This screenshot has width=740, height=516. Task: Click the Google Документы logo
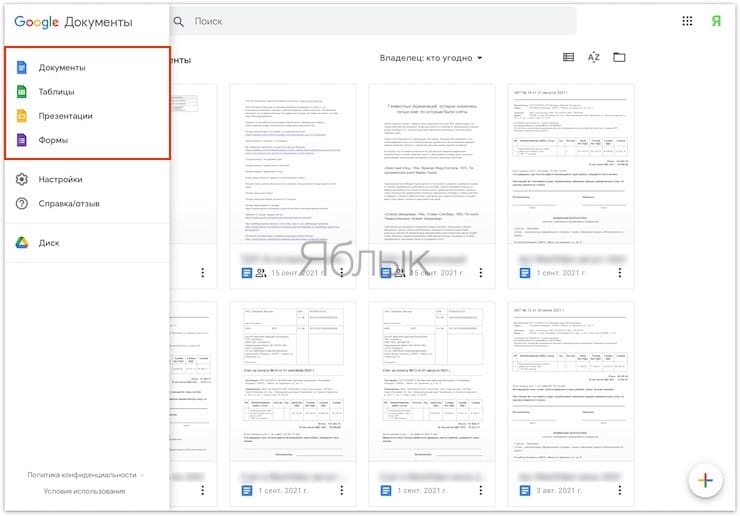(x=74, y=22)
